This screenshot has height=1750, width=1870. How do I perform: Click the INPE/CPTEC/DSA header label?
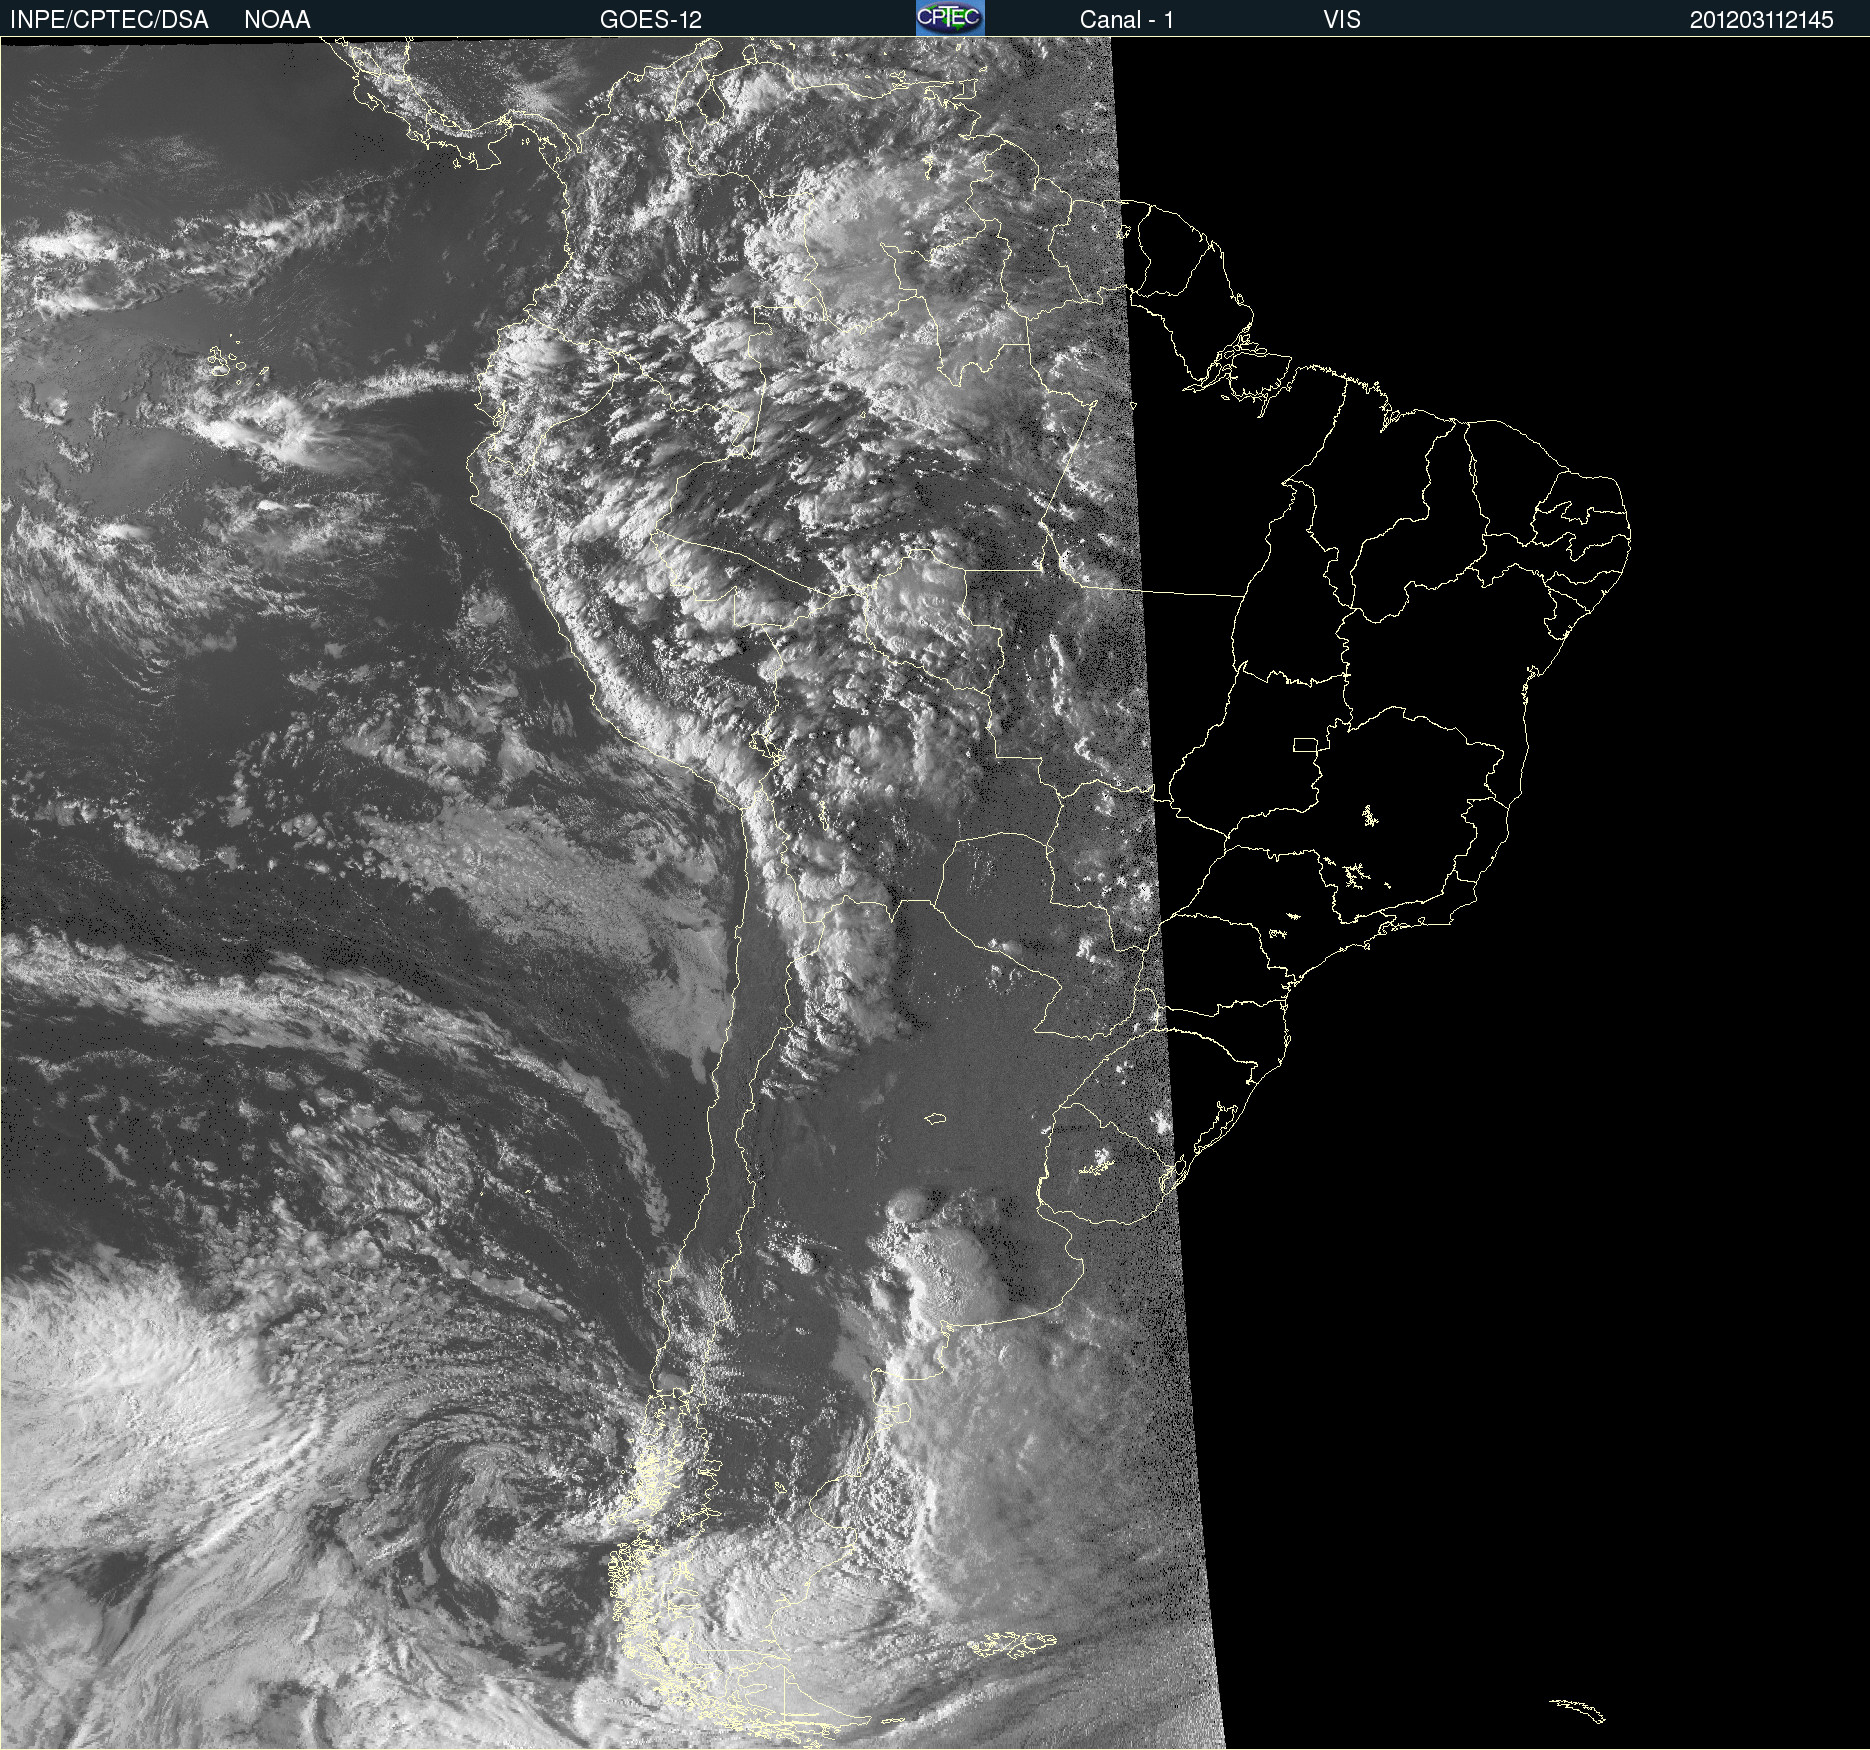[x=109, y=19]
